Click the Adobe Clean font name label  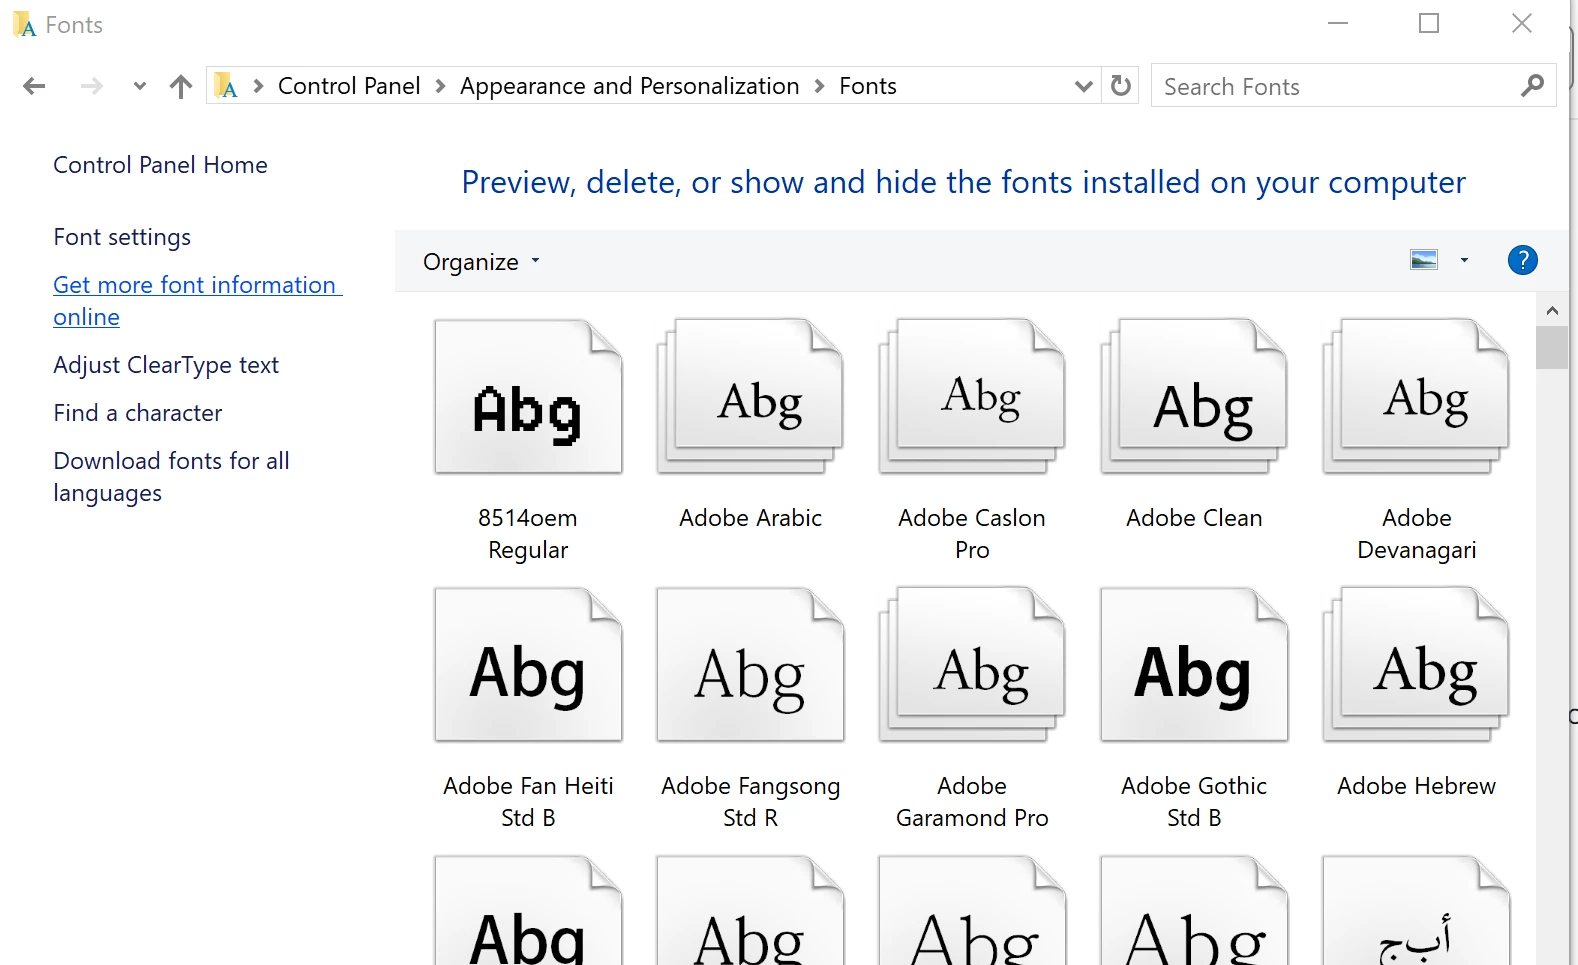tap(1194, 518)
